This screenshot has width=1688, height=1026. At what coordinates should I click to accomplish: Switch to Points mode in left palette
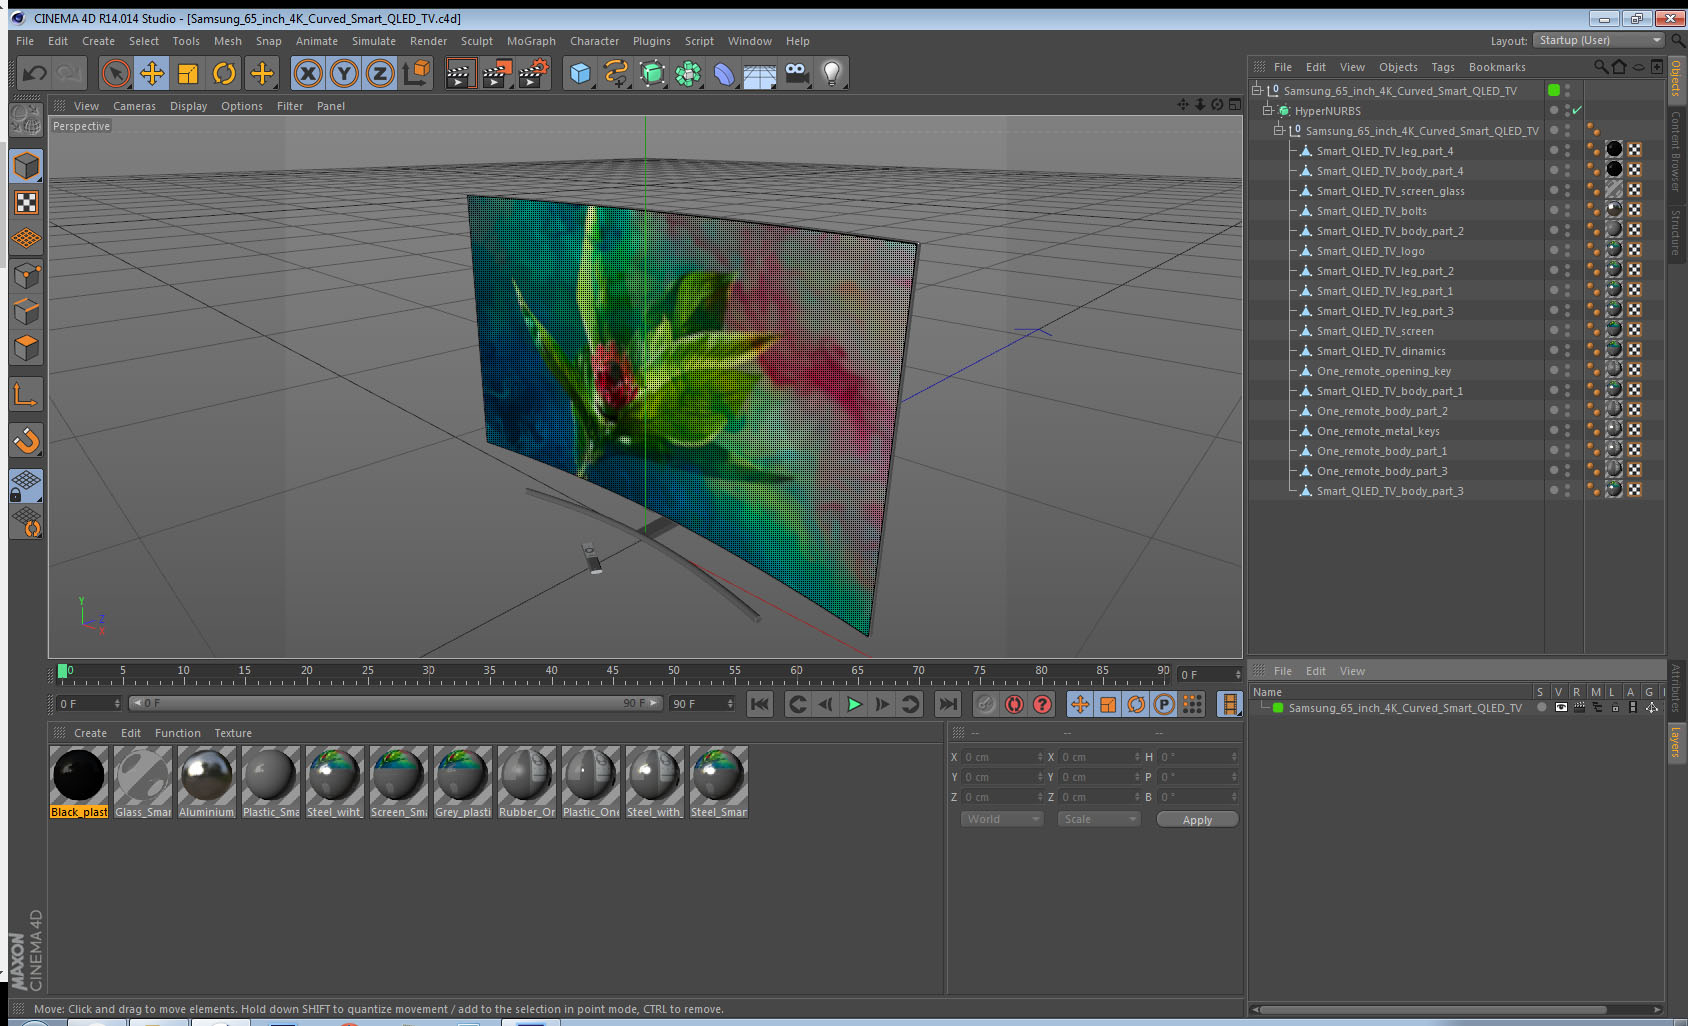point(26,275)
